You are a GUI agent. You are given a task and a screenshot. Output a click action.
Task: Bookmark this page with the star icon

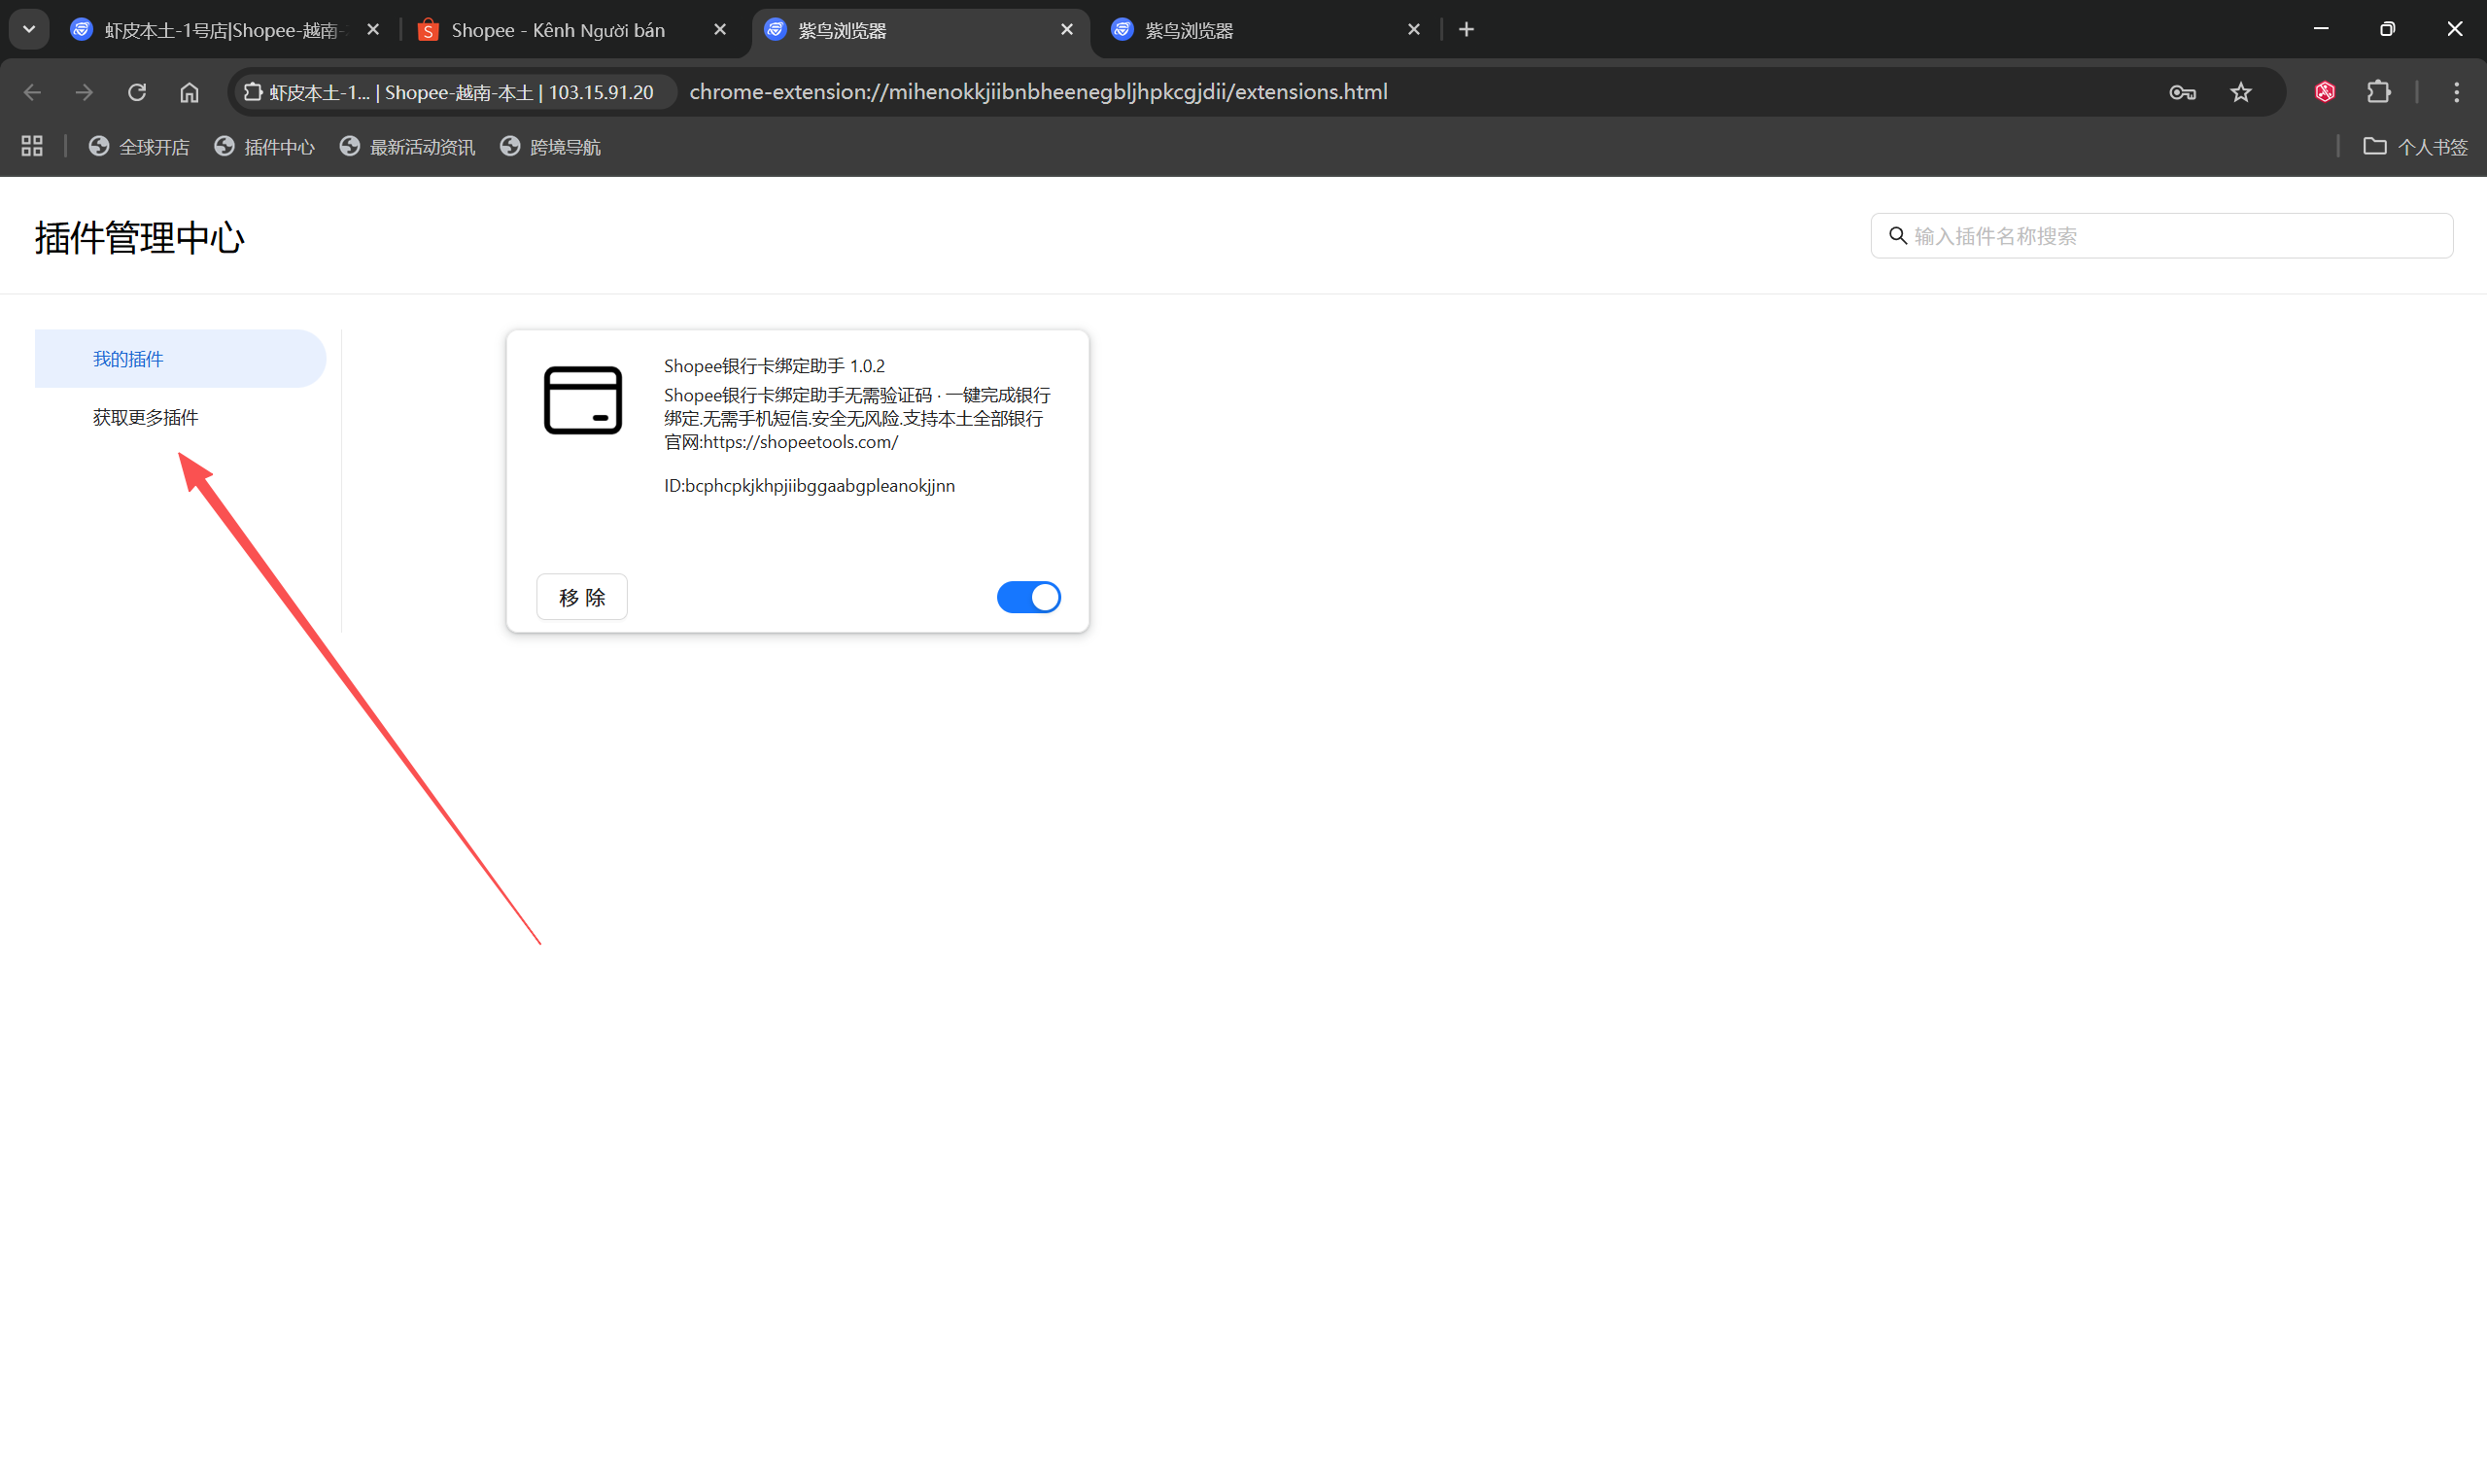(2240, 92)
